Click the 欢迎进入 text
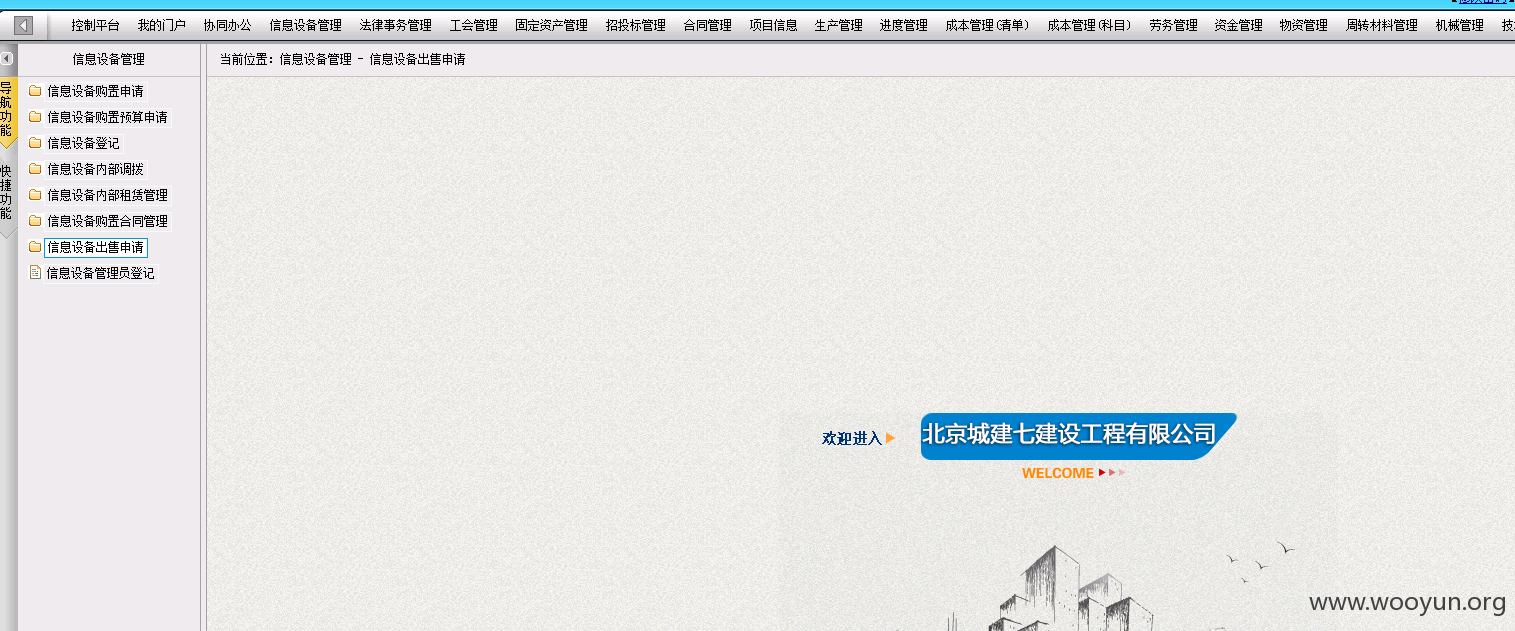This screenshot has width=1515, height=631. coord(852,438)
